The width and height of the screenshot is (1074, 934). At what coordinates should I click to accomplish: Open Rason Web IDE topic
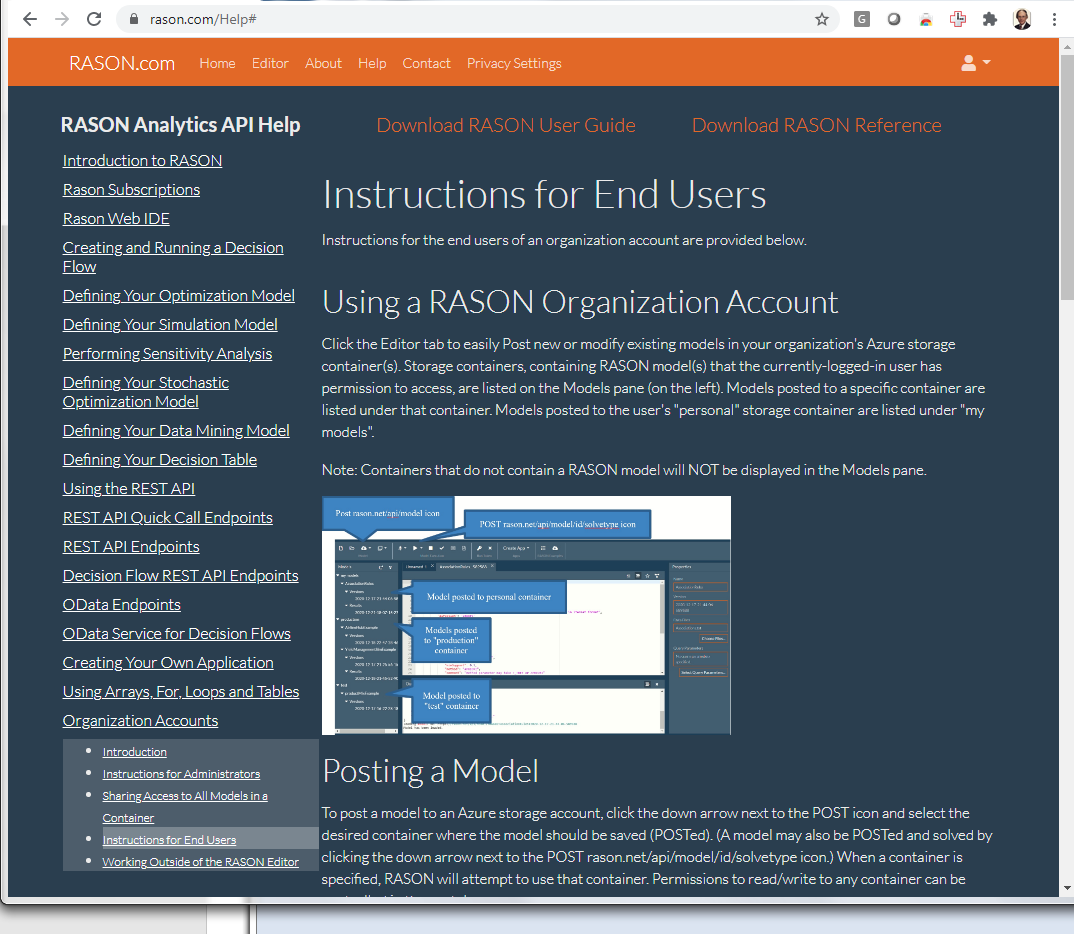pyautogui.click(x=116, y=218)
